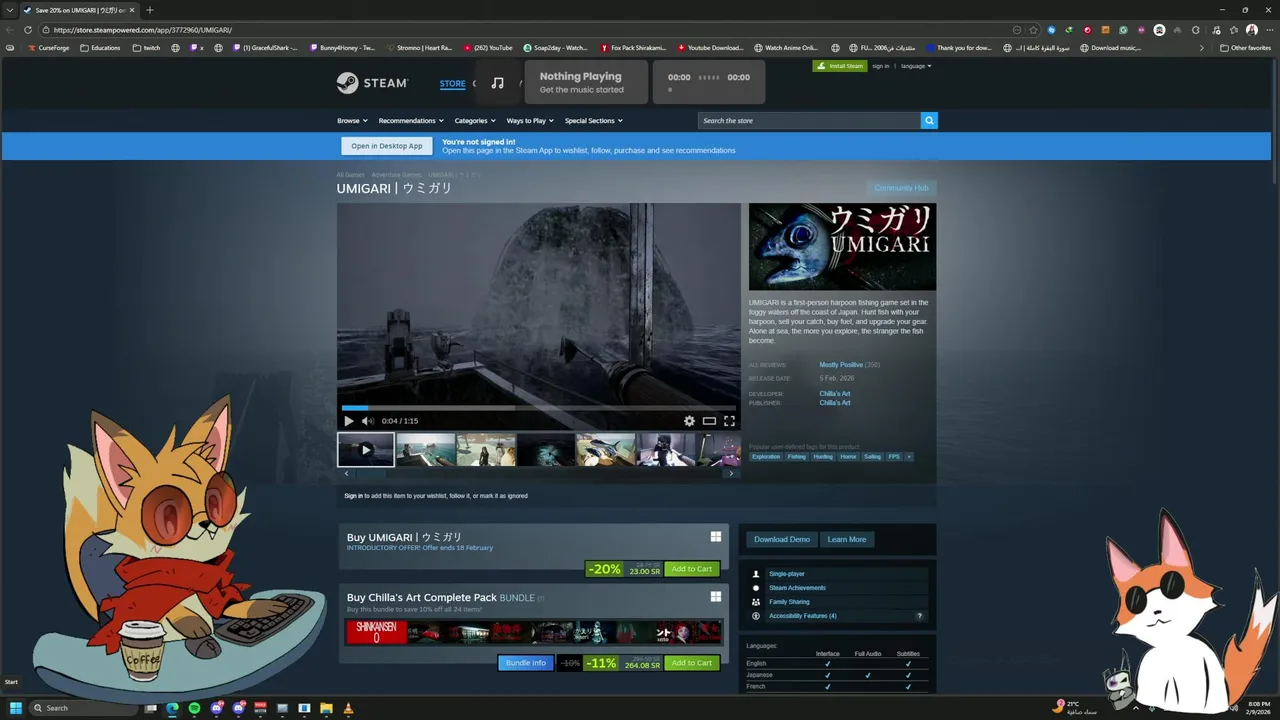Click the Windows platform icon on Buy UMIGARI
The width and height of the screenshot is (1280, 720).
(x=716, y=537)
